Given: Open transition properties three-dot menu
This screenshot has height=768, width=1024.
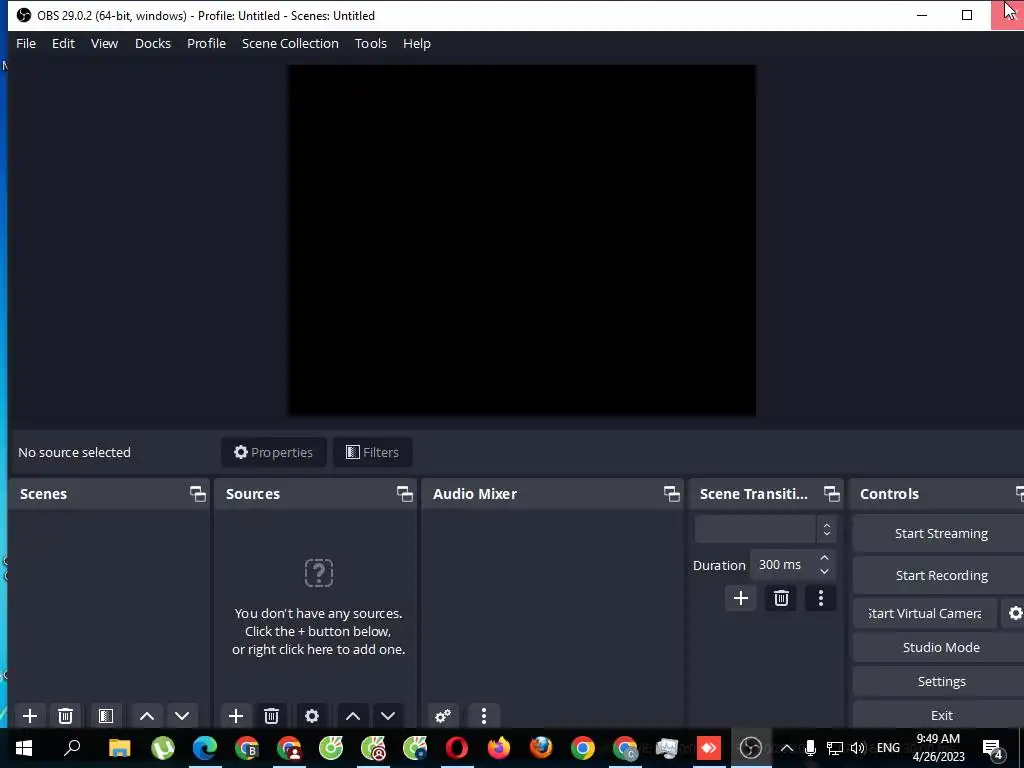Looking at the screenshot, I should (x=821, y=598).
